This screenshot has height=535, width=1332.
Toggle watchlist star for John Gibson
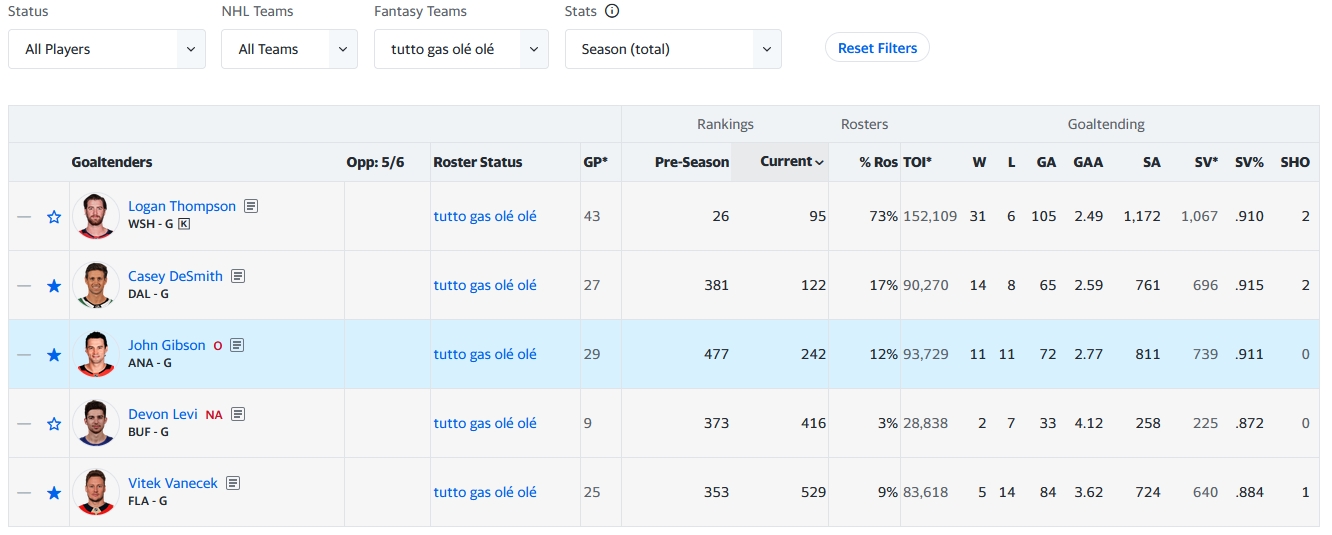54,355
